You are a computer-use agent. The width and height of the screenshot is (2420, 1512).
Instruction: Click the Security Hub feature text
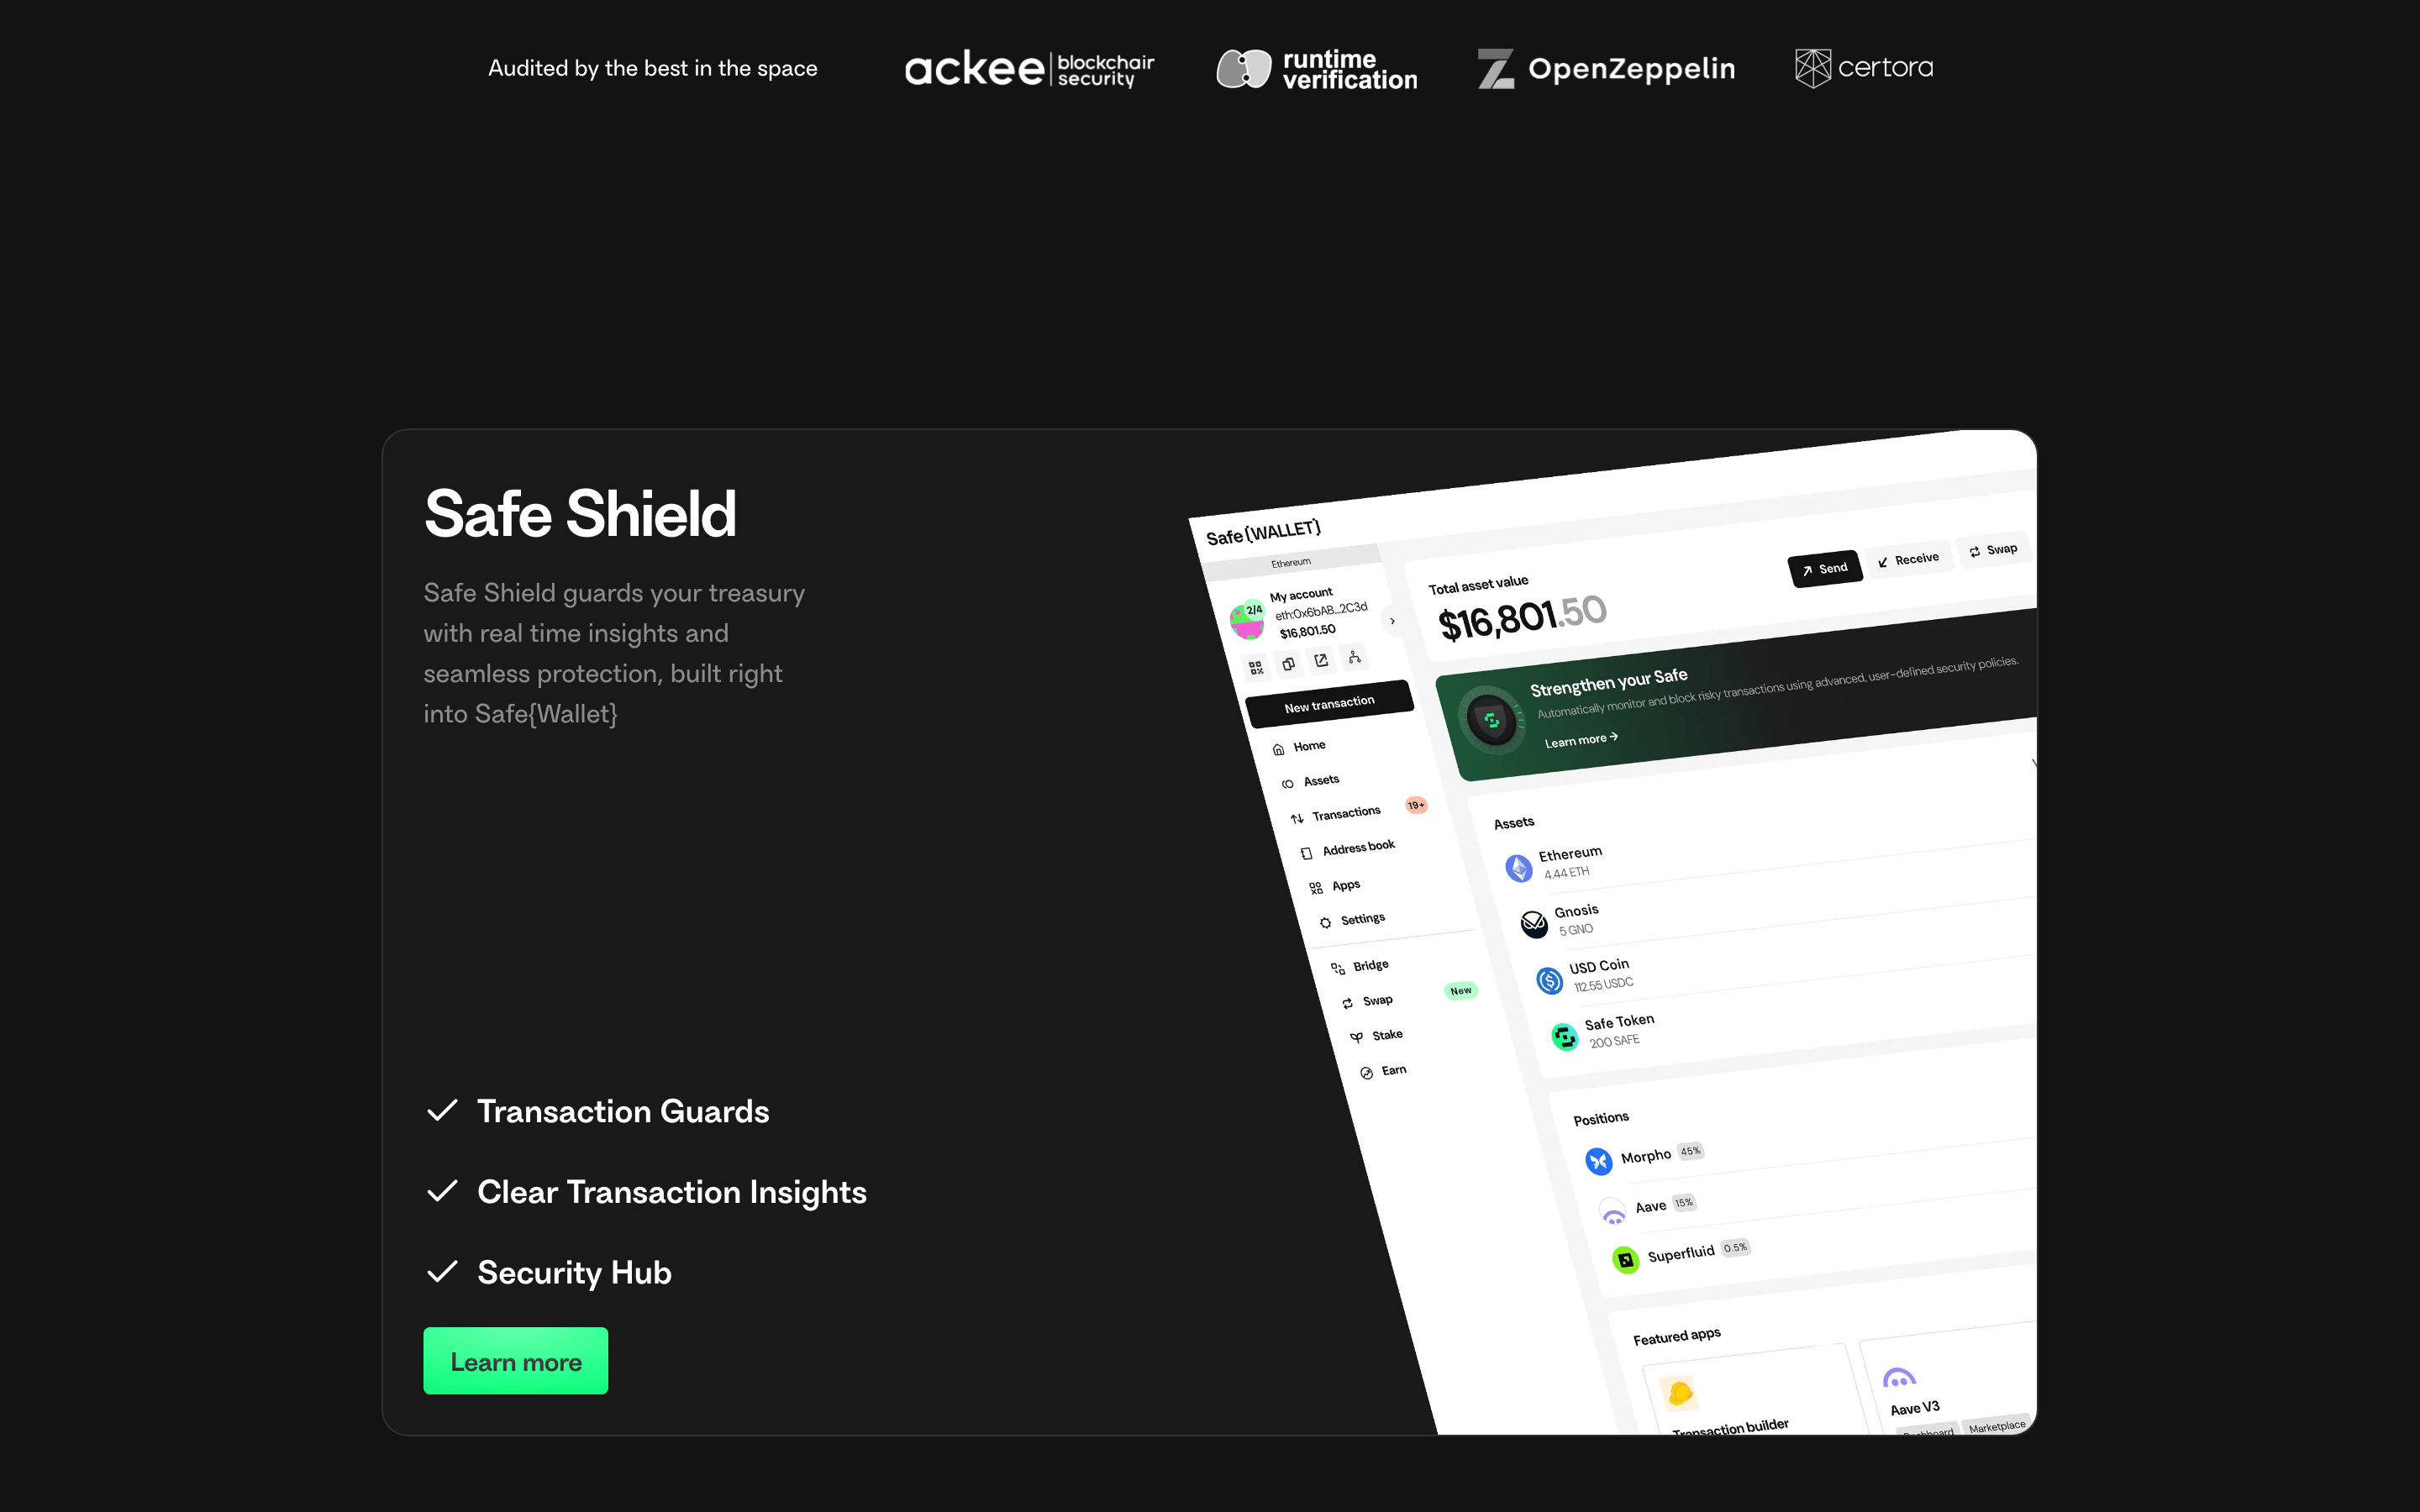pyautogui.click(x=574, y=1272)
